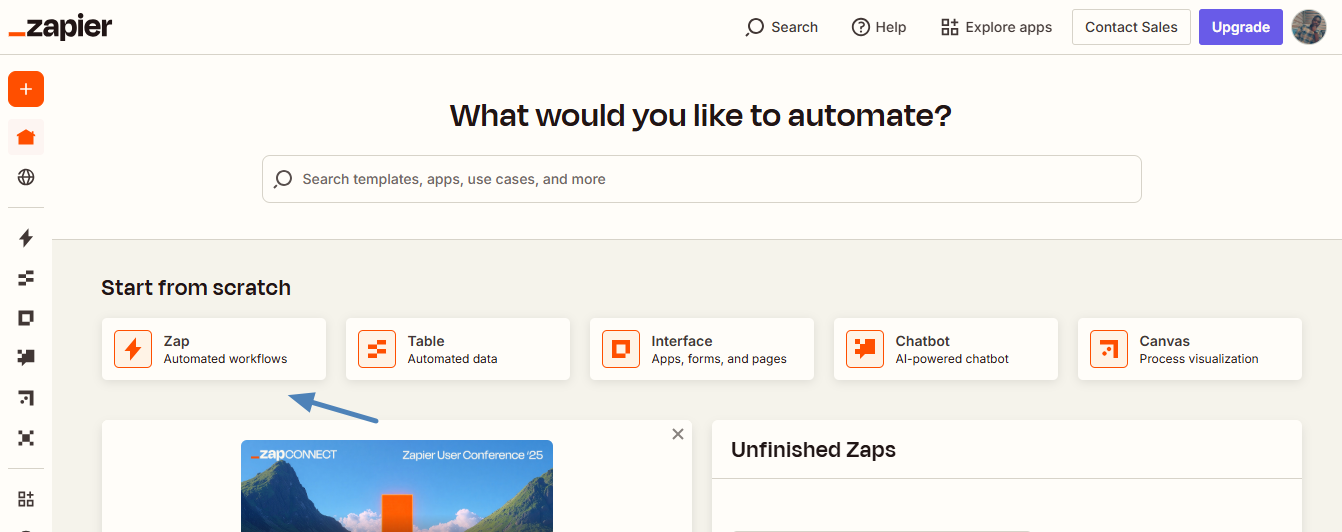Screen dimensions: 1342x532
Task: Click the Table card title
Action: click(426, 341)
